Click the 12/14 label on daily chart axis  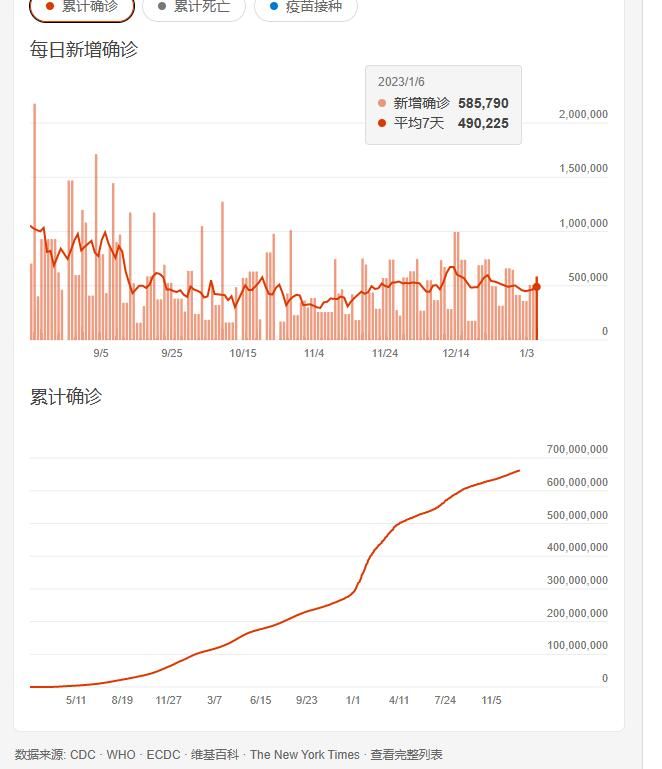click(x=456, y=353)
